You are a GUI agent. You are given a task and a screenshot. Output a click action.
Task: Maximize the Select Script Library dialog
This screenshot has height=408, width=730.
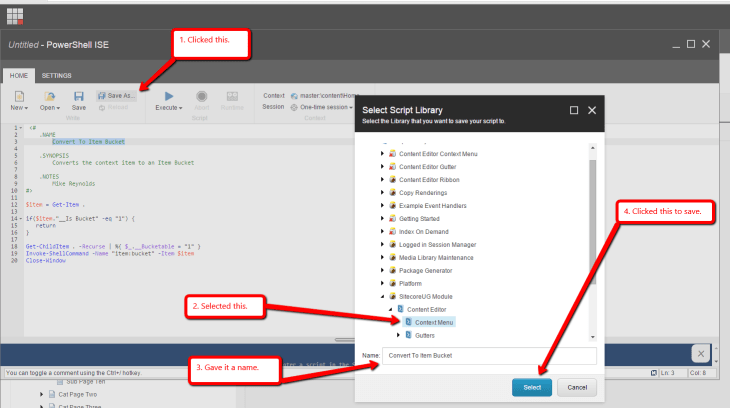574,110
